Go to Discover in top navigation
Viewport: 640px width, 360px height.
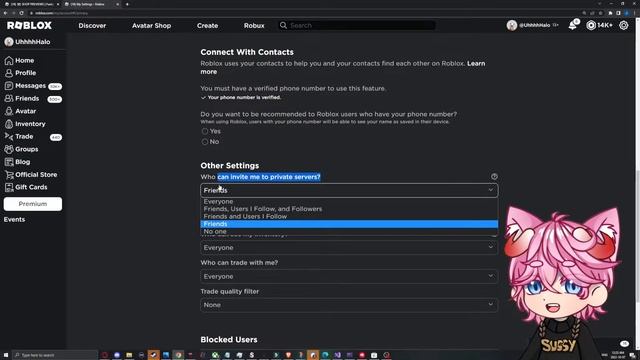(92, 25)
